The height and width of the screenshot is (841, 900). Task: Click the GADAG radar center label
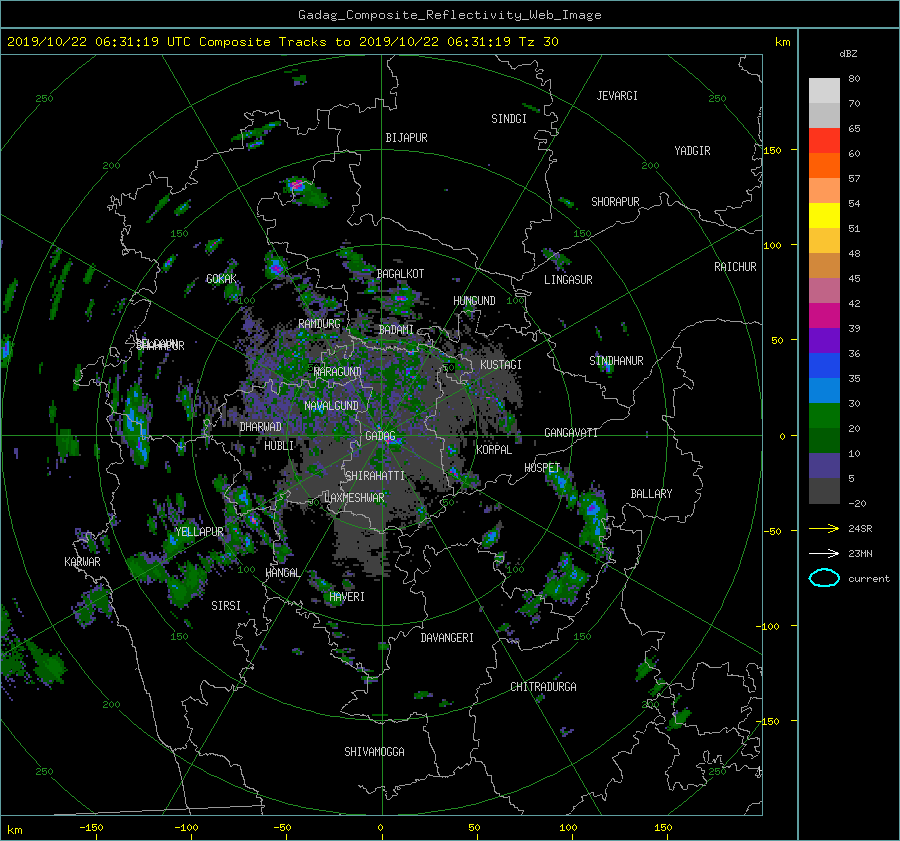click(x=381, y=436)
